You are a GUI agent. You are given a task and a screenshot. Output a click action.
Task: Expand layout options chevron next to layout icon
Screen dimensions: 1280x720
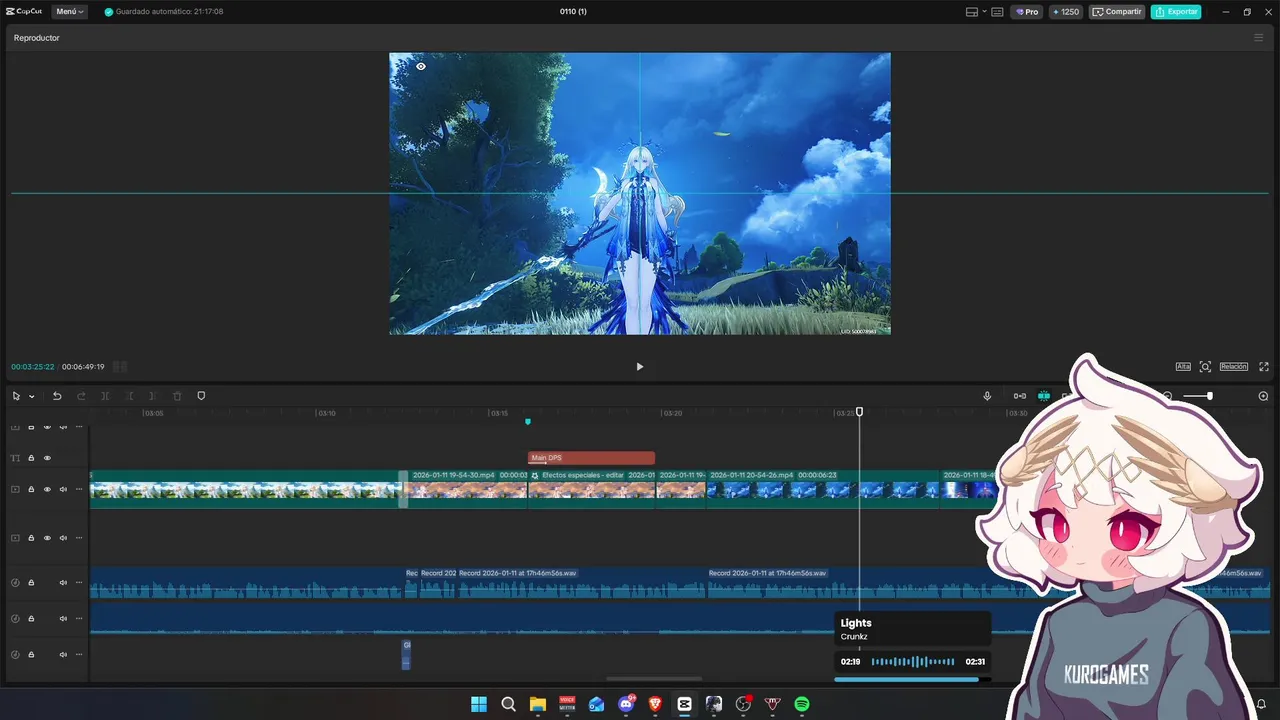point(984,12)
